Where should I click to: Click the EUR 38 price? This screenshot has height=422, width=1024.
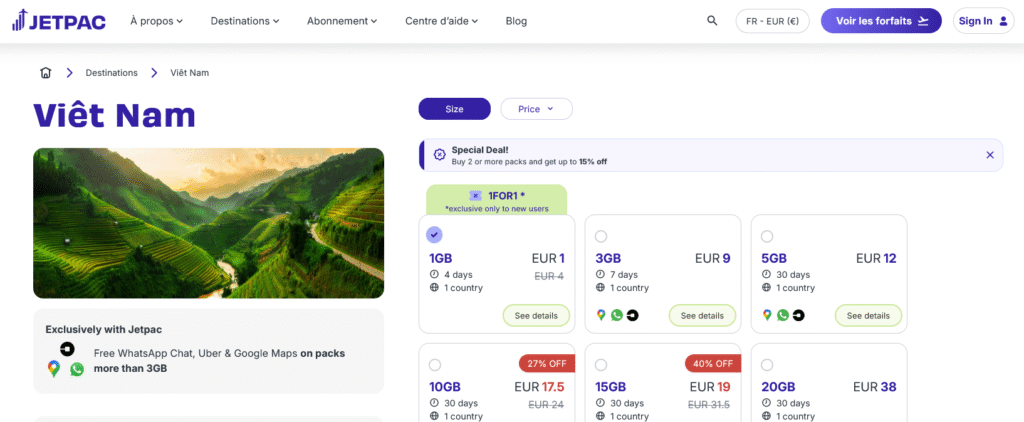click(874, 387)
